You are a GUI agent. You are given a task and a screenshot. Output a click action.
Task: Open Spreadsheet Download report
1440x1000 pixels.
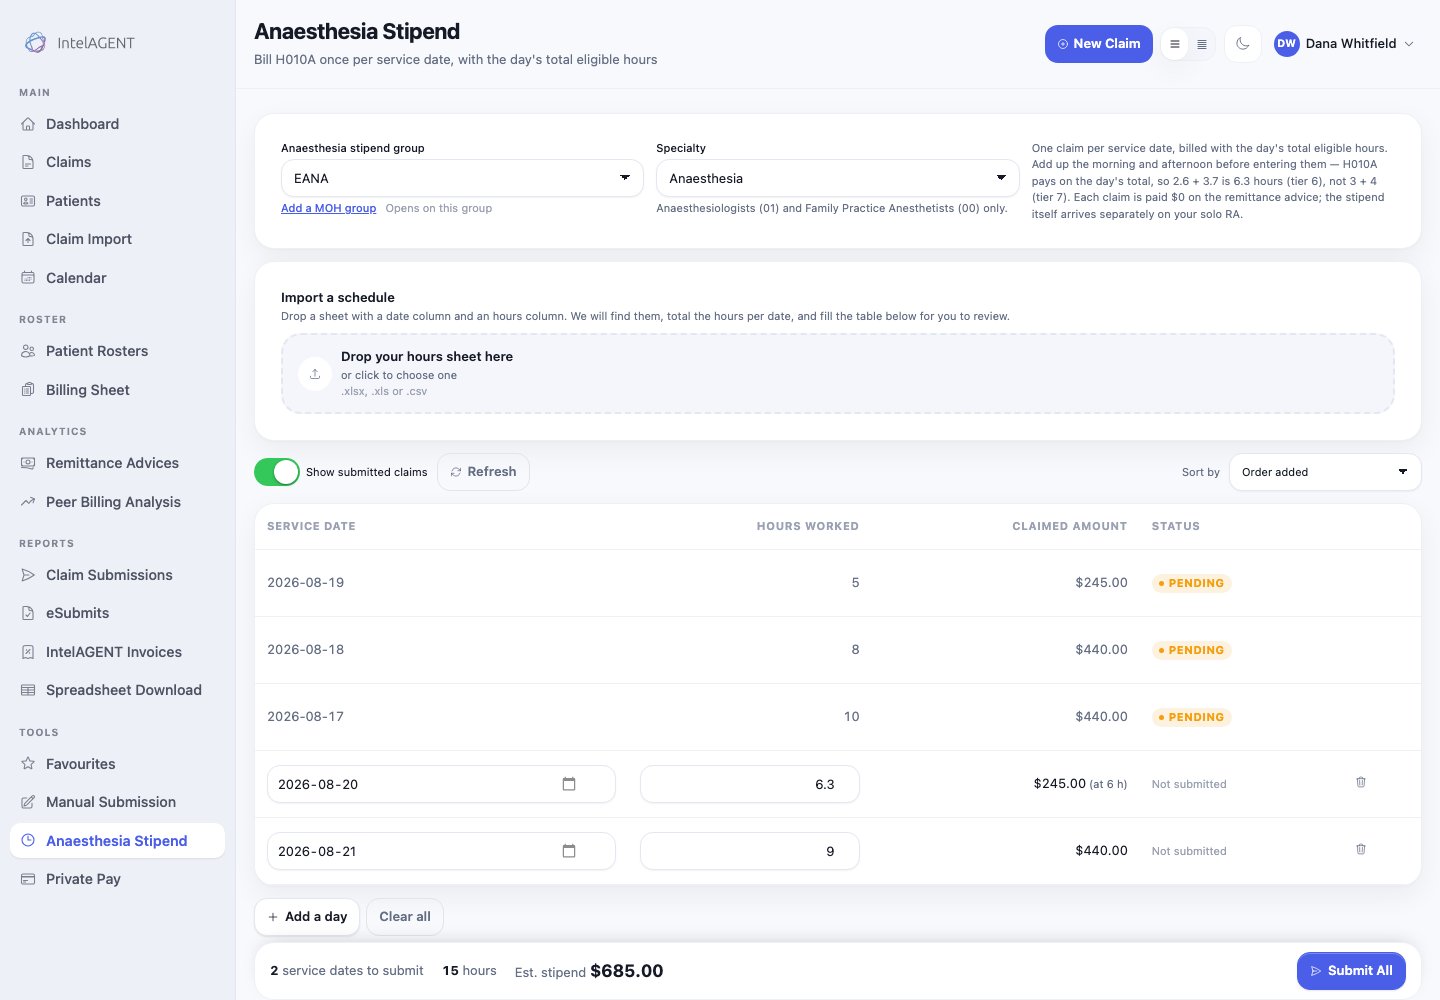tap(117, 690)
